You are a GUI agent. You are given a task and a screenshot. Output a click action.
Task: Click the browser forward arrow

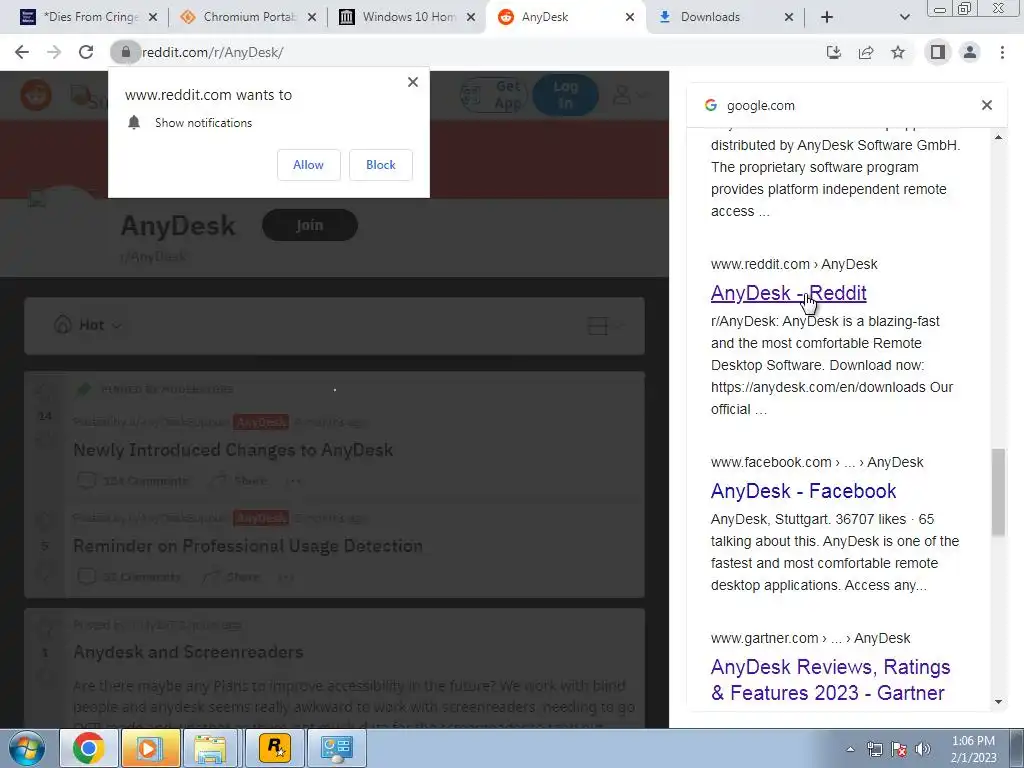pos(54,52)
